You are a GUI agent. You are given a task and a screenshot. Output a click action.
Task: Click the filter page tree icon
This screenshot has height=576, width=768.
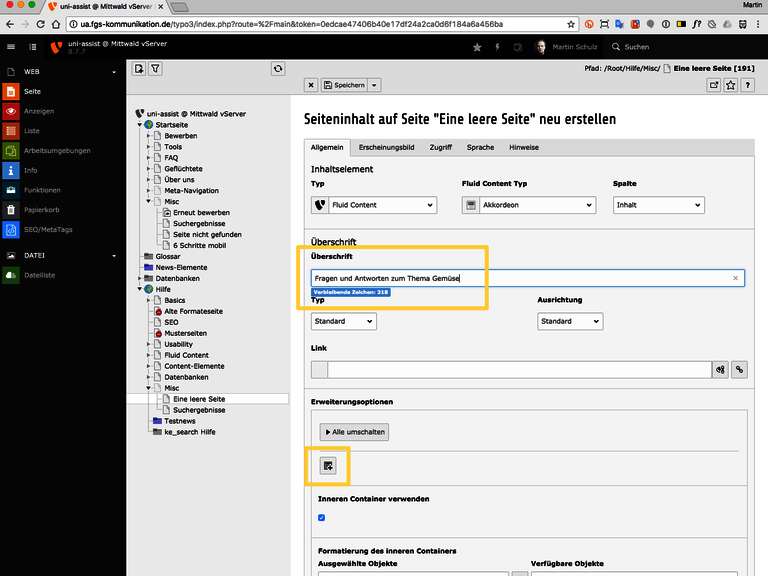click(155, 69)
